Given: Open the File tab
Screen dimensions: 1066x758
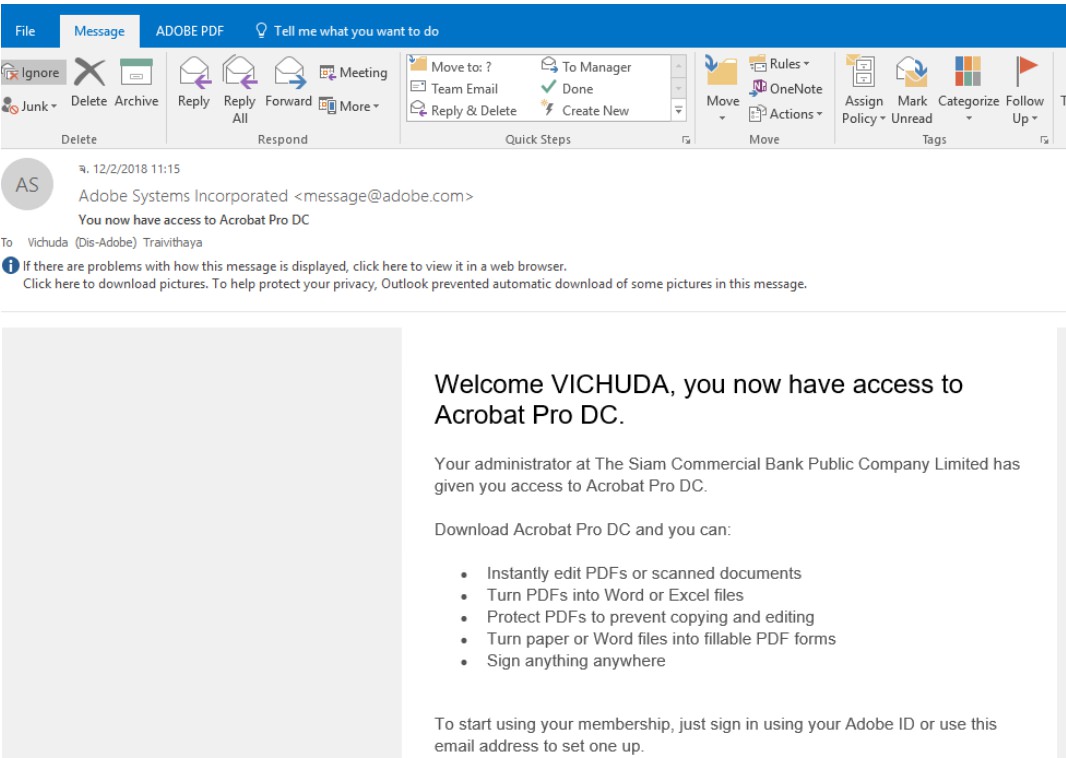Looking at the screenshot, I should [x=25, y=31].
